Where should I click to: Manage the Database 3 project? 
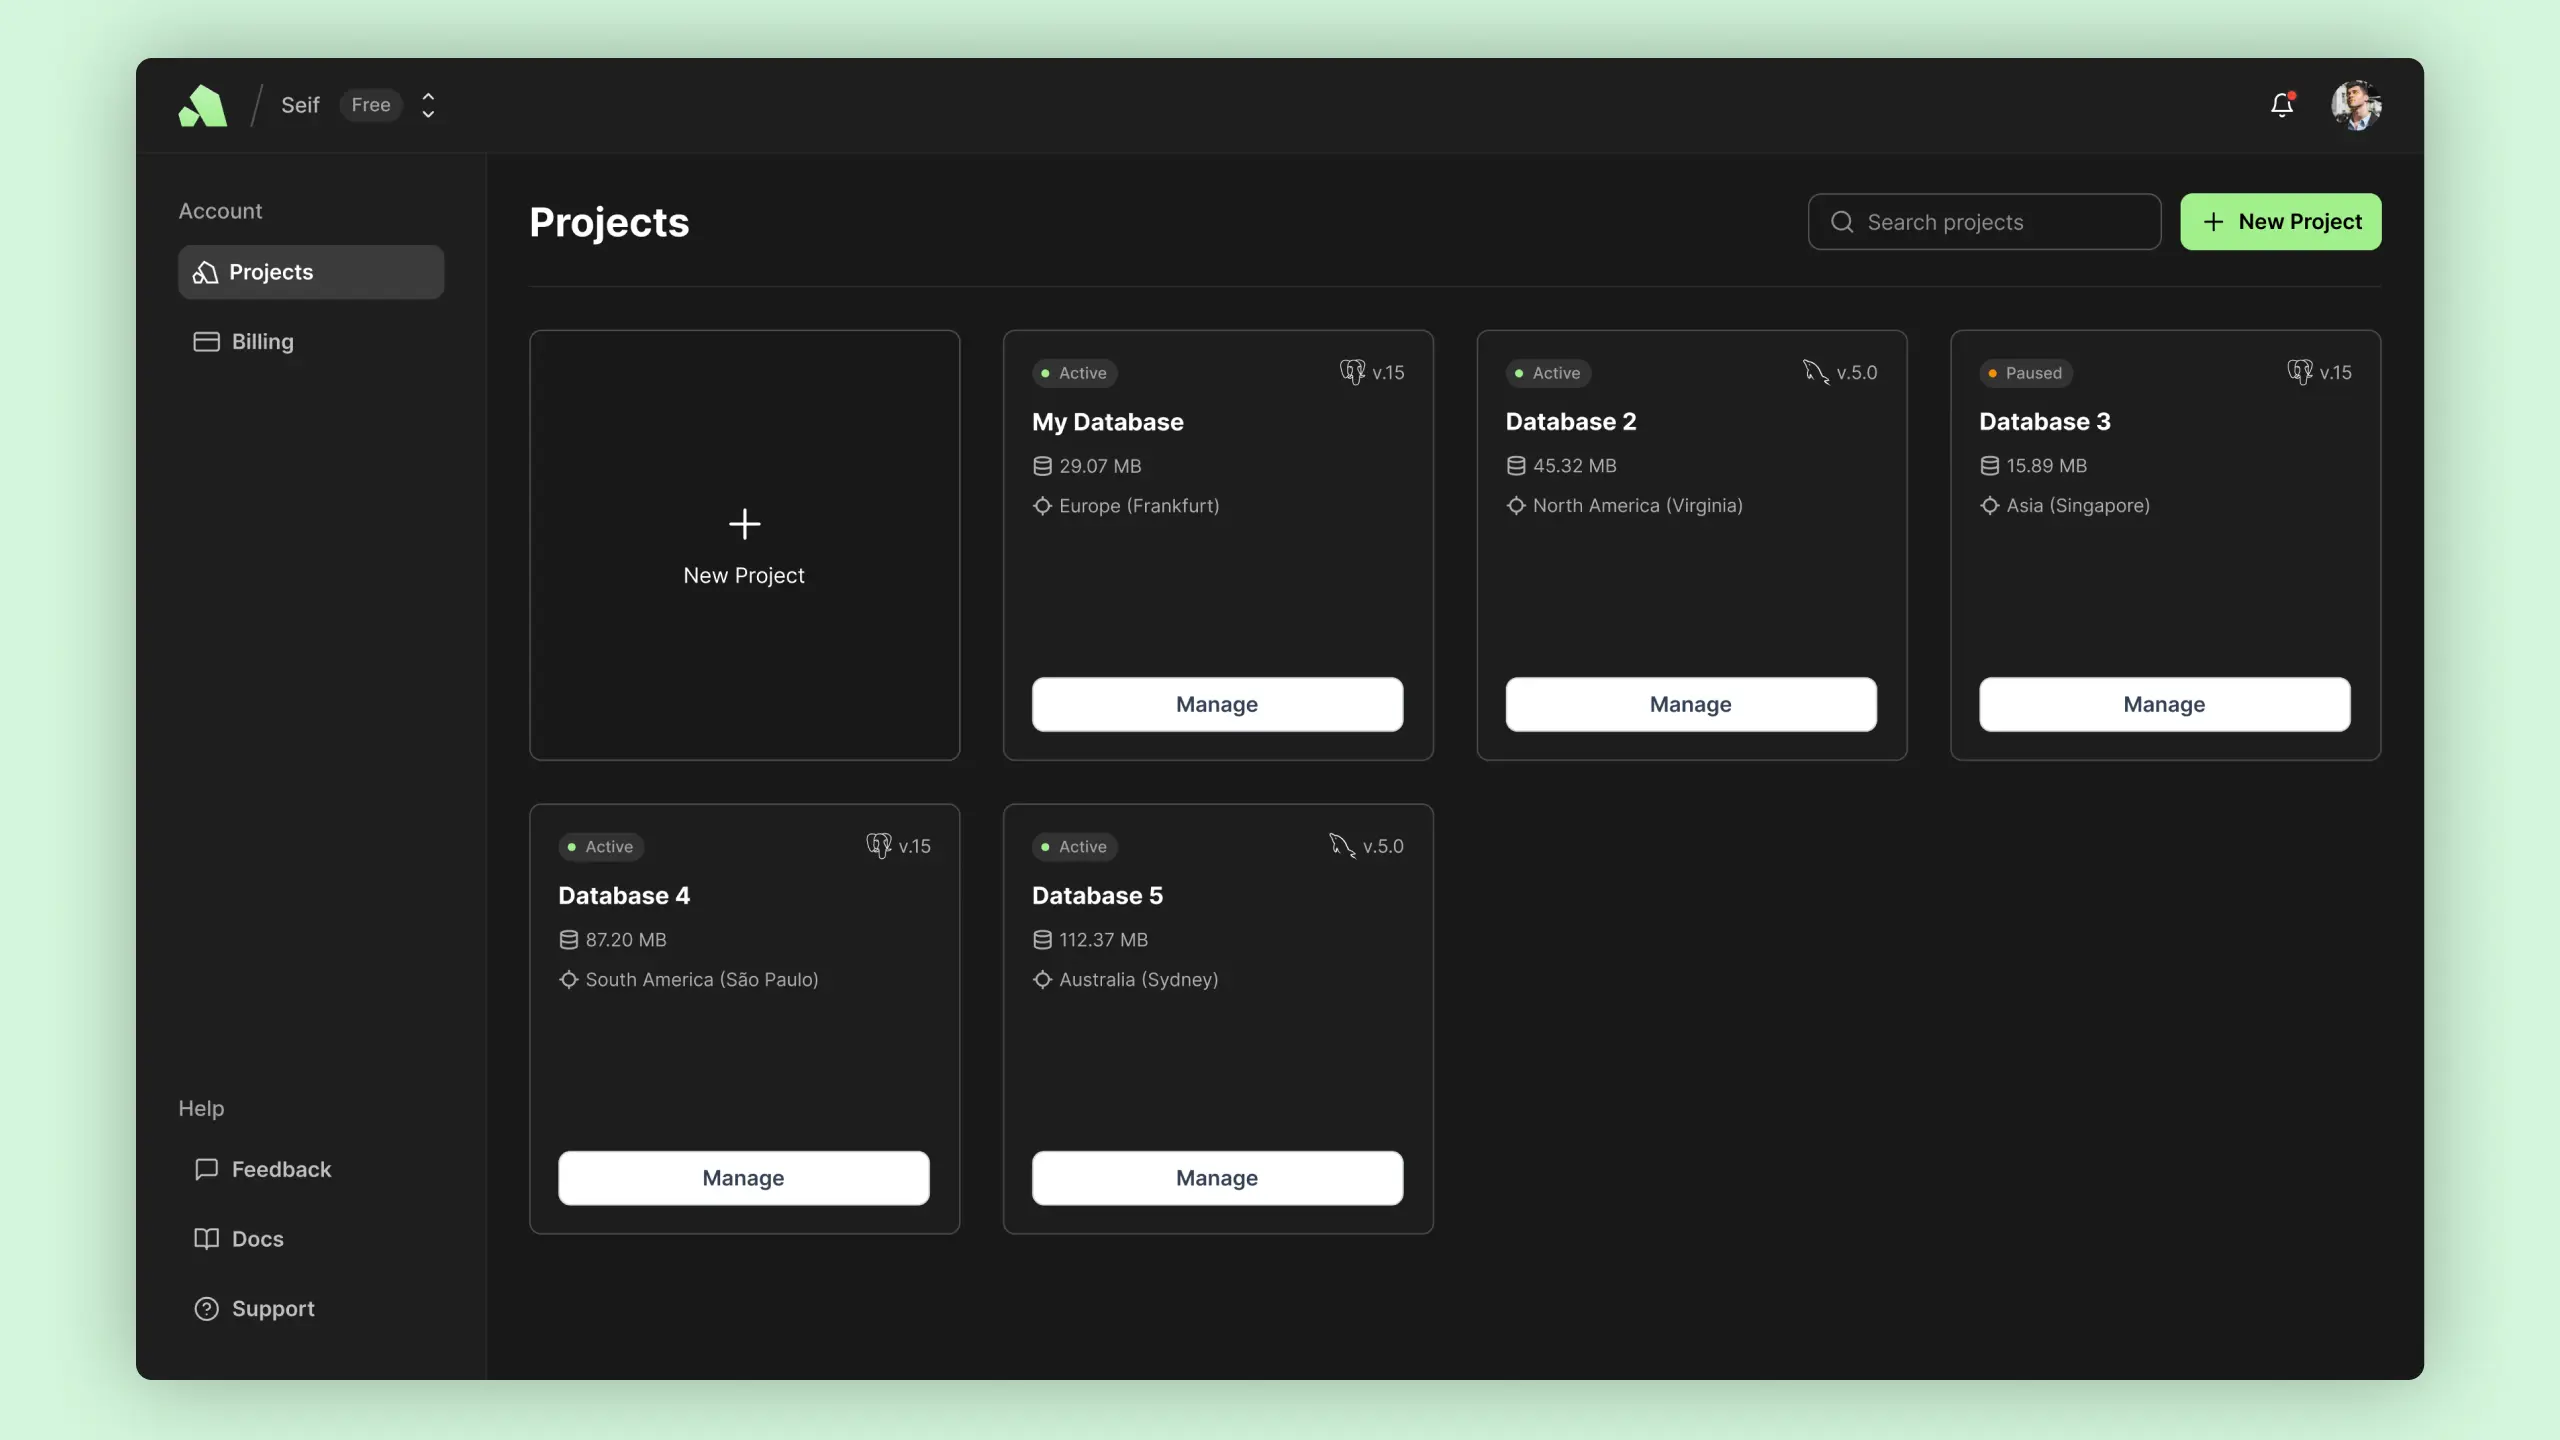click(x=2164, y=704)
